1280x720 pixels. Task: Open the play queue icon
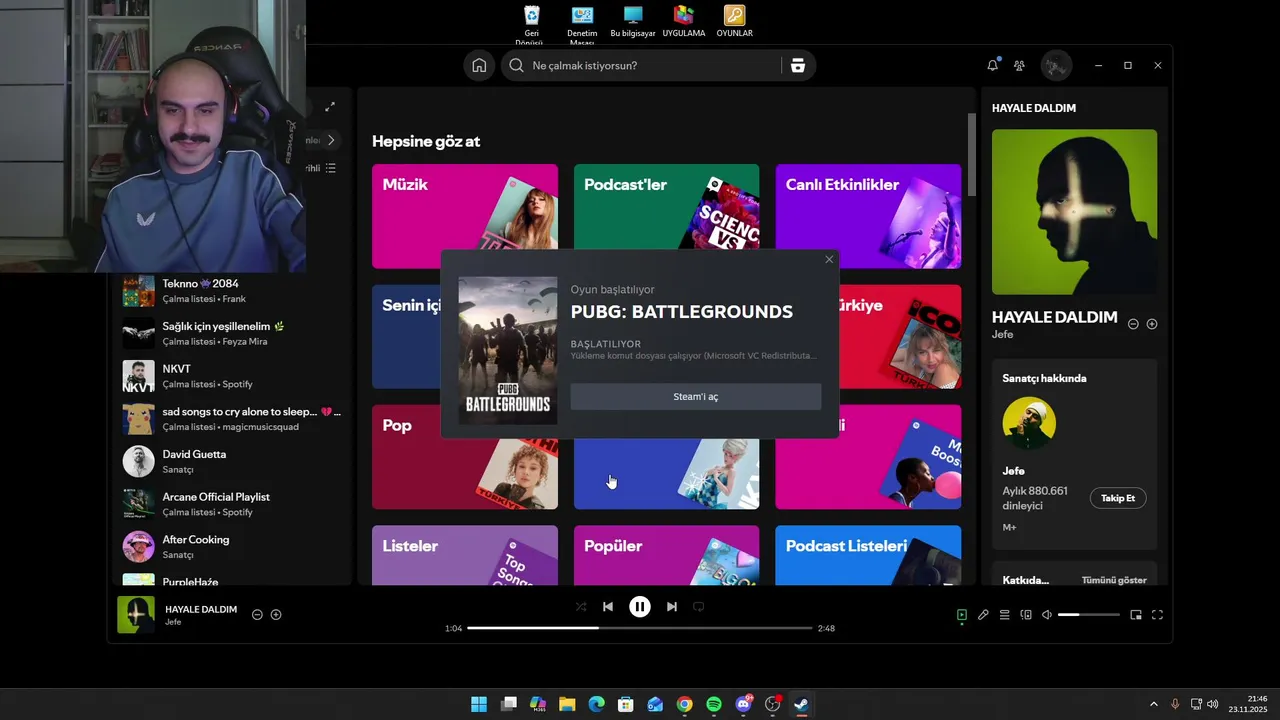[1005, 615]
